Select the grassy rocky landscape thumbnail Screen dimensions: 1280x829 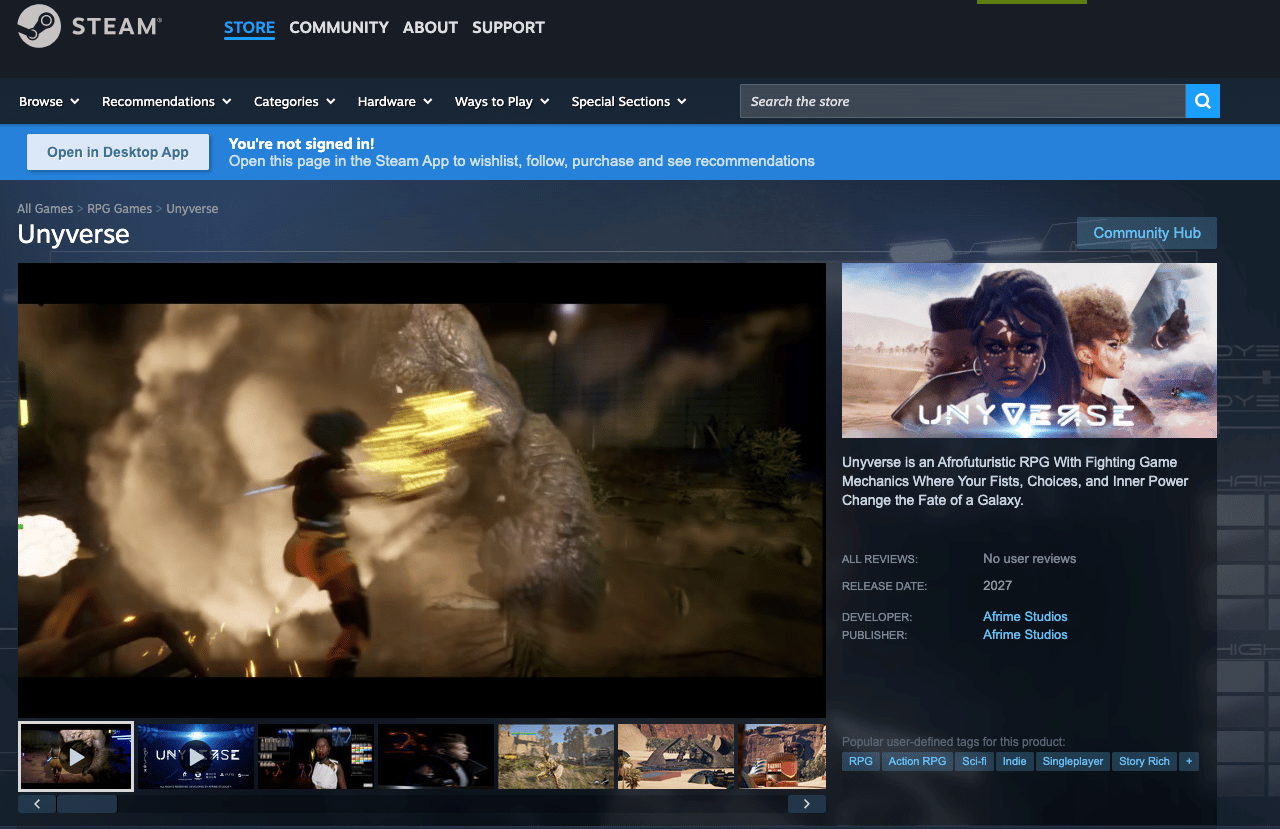point(556,756)
